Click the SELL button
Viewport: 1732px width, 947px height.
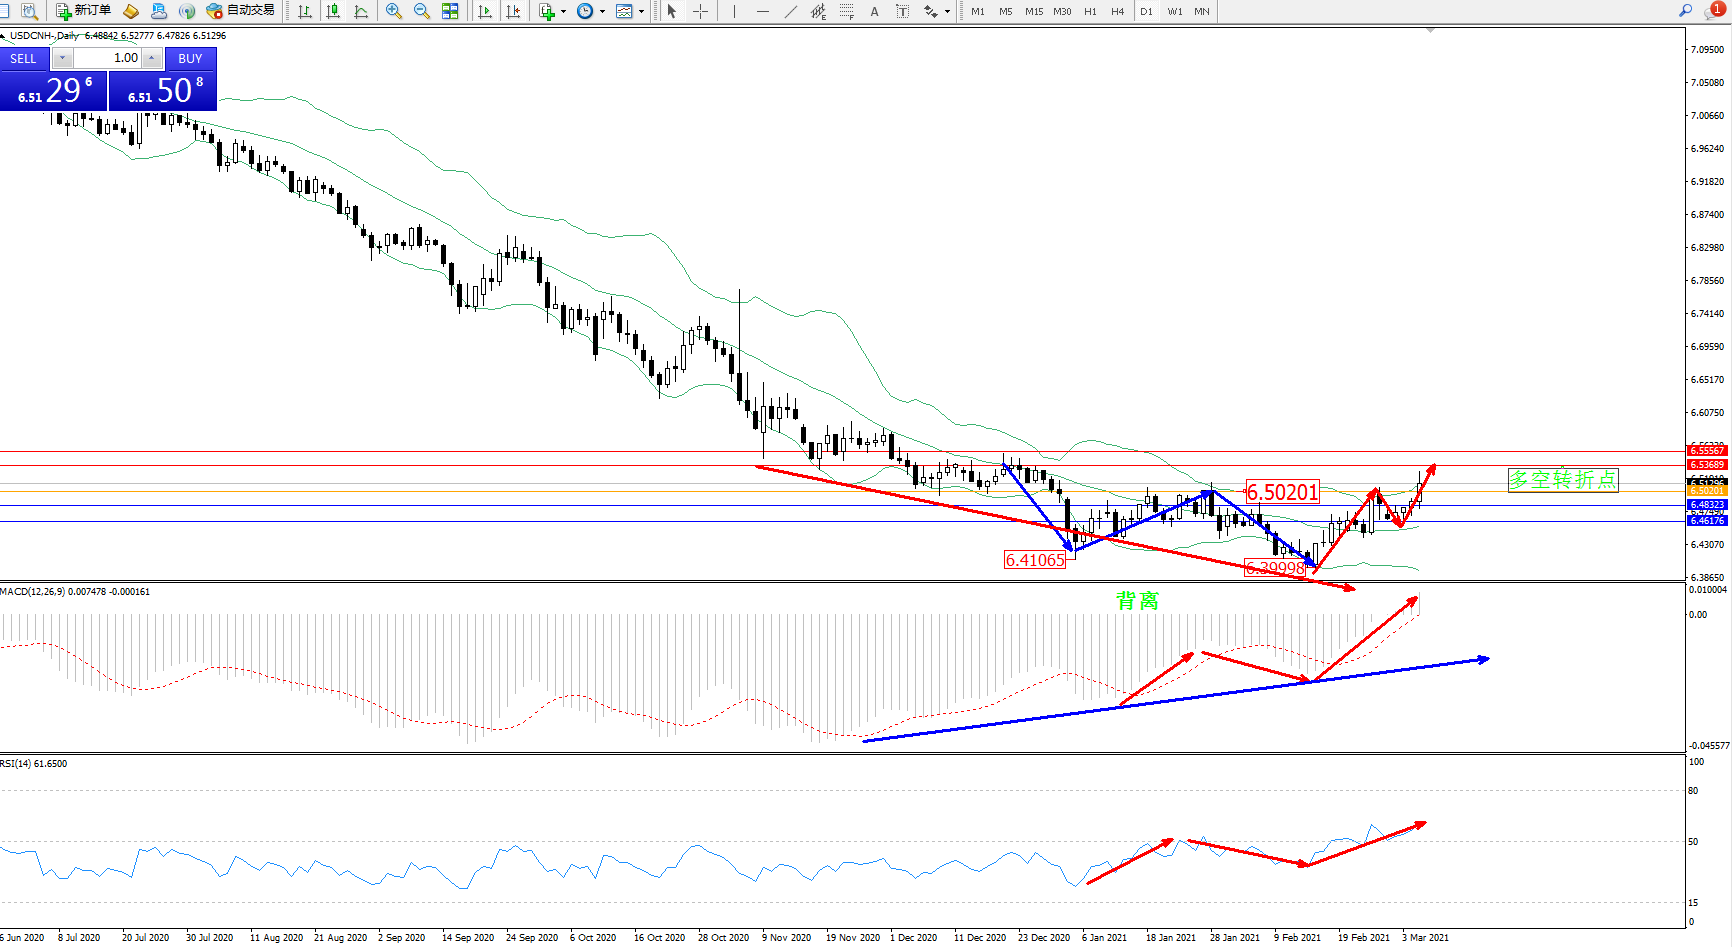point(23,58)
